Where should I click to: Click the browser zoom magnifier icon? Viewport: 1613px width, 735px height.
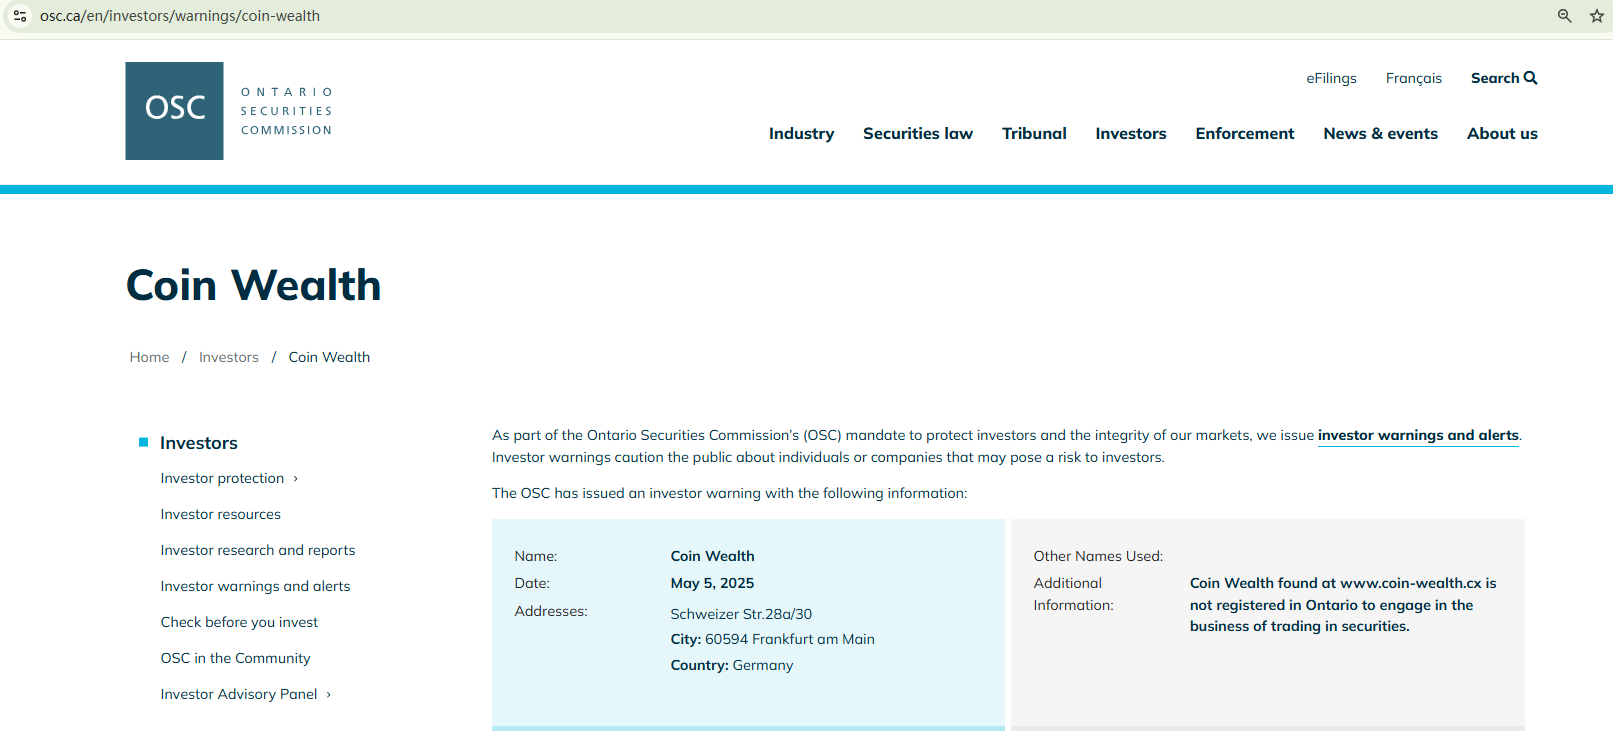[1565, 16]
